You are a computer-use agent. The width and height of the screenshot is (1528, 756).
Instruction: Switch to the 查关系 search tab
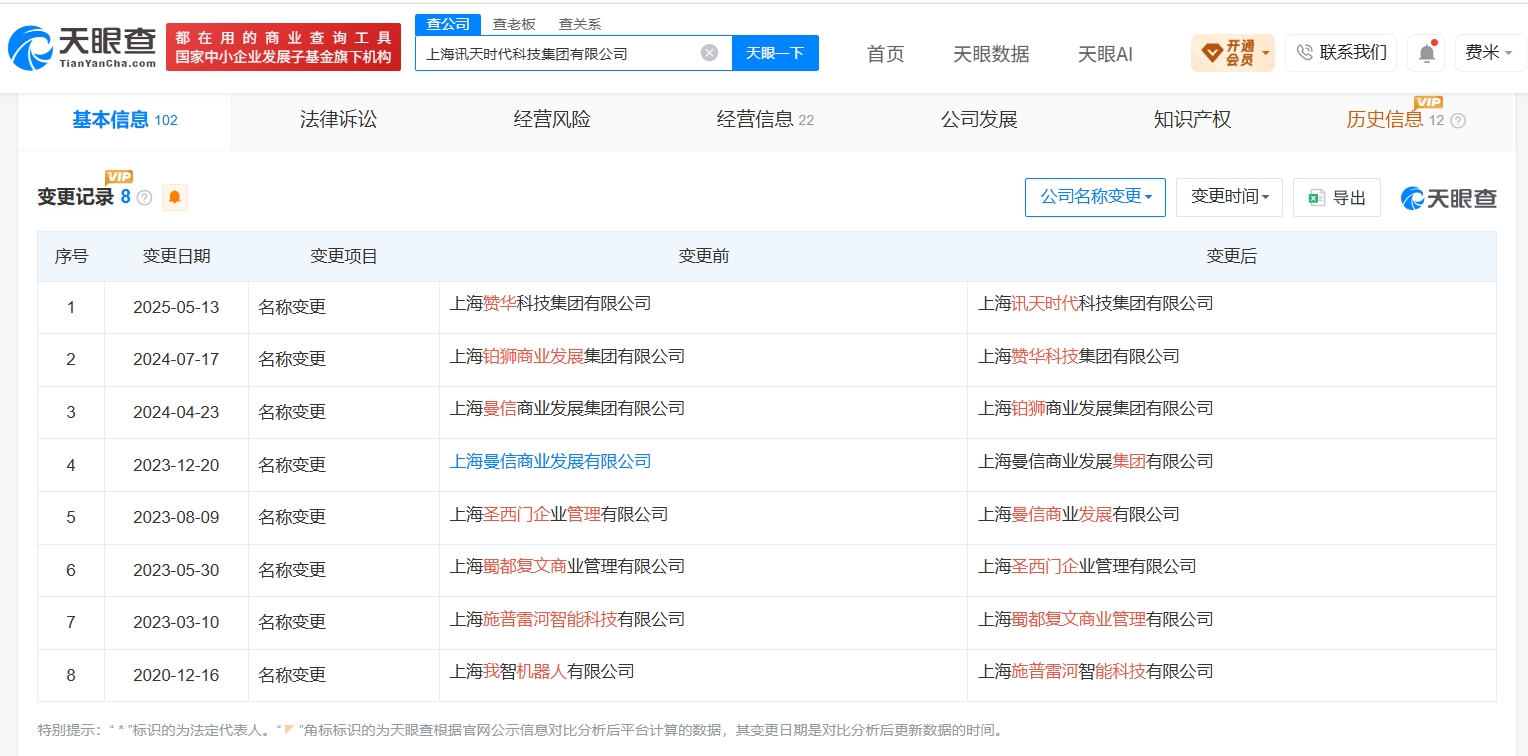tap(580, 24)
